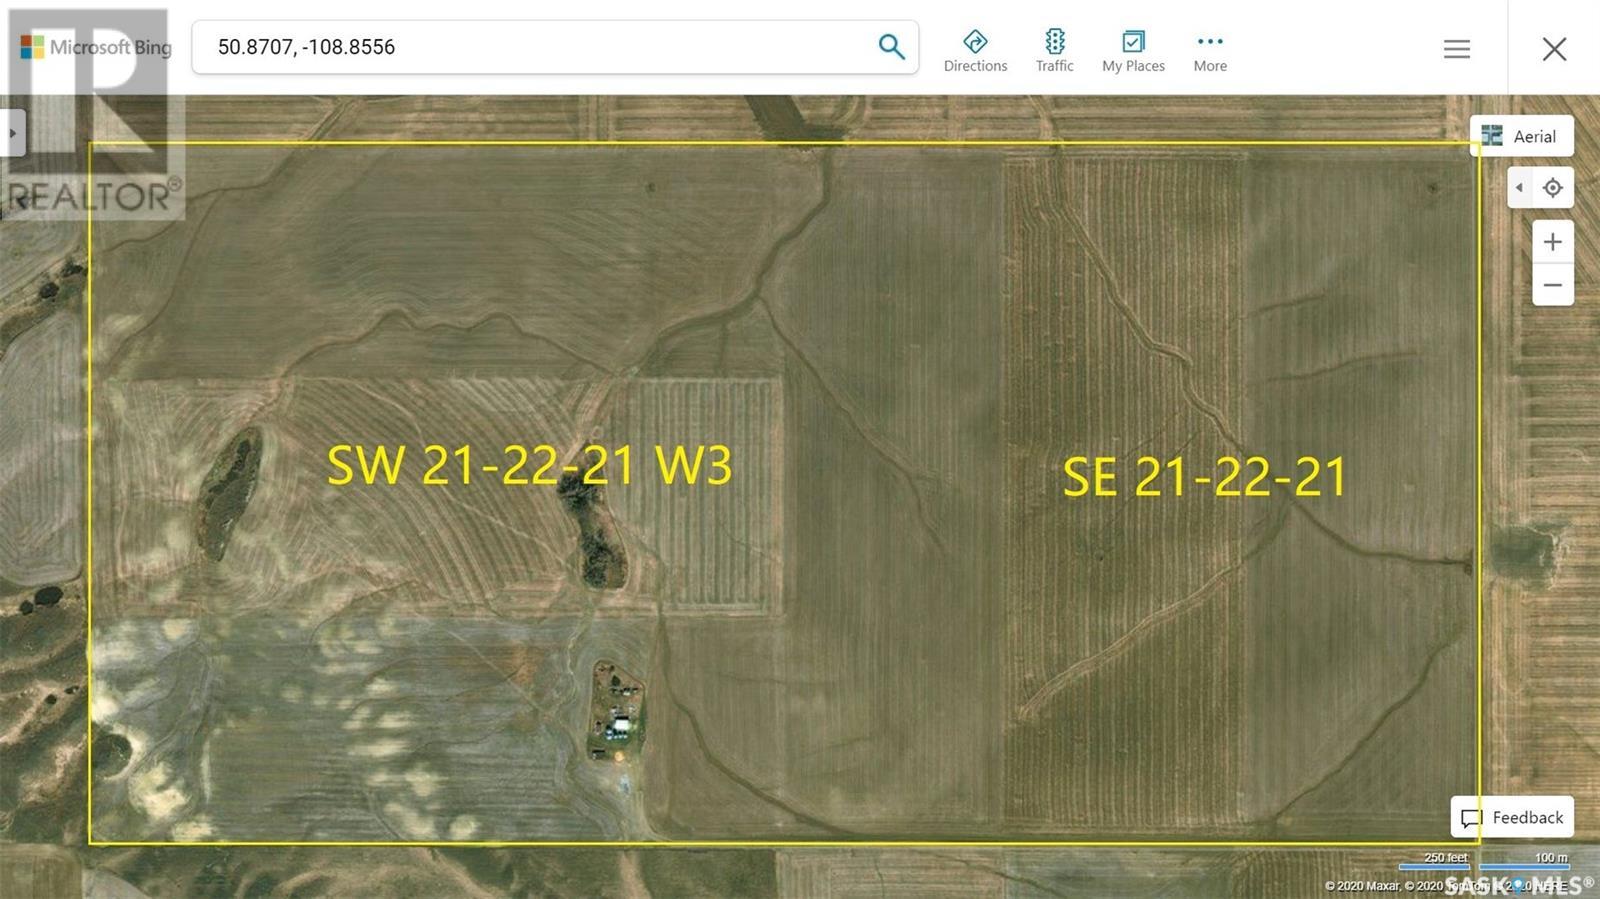Click the search magnifier icon
This screenshot has height=899, width=1600.
click(890, 47)
